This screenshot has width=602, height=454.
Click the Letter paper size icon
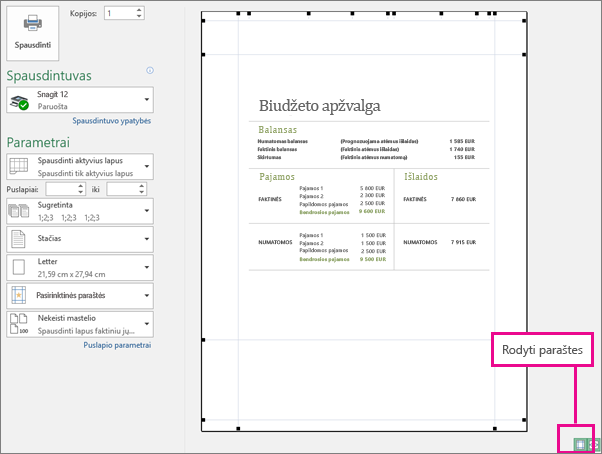[19, 267]
